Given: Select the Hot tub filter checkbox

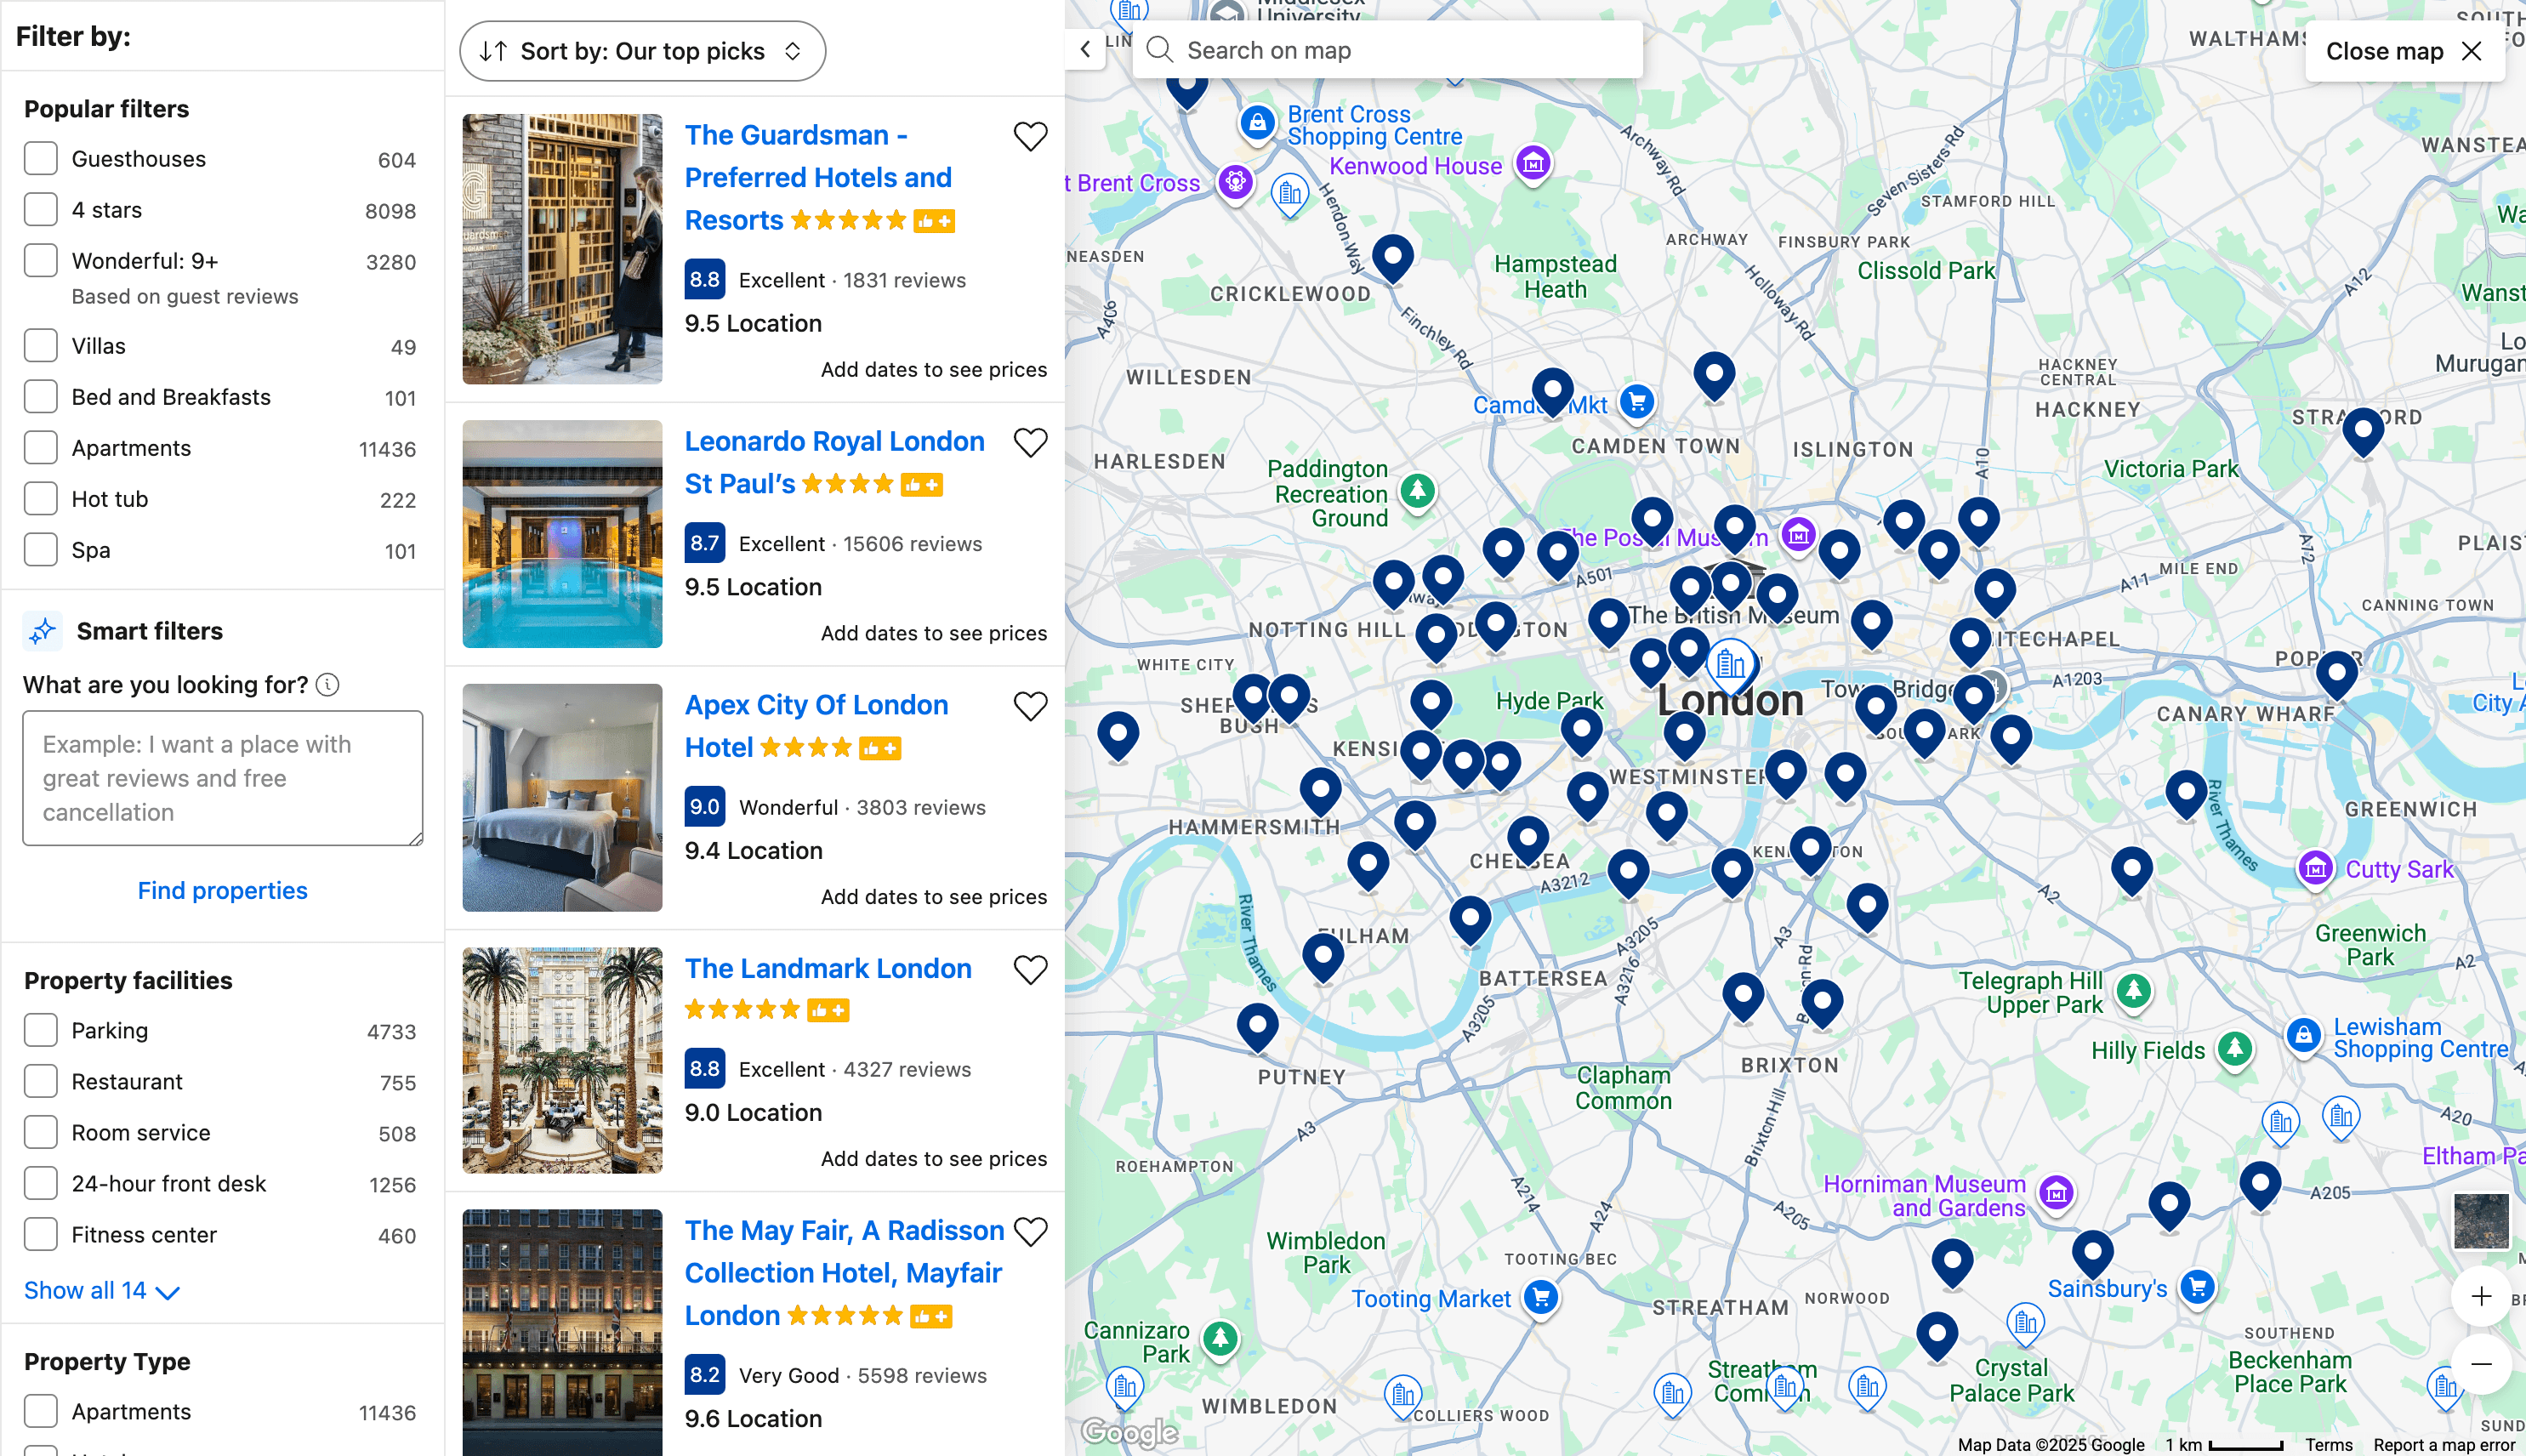Looking at the screenshot, I should (x=41, y=499).
